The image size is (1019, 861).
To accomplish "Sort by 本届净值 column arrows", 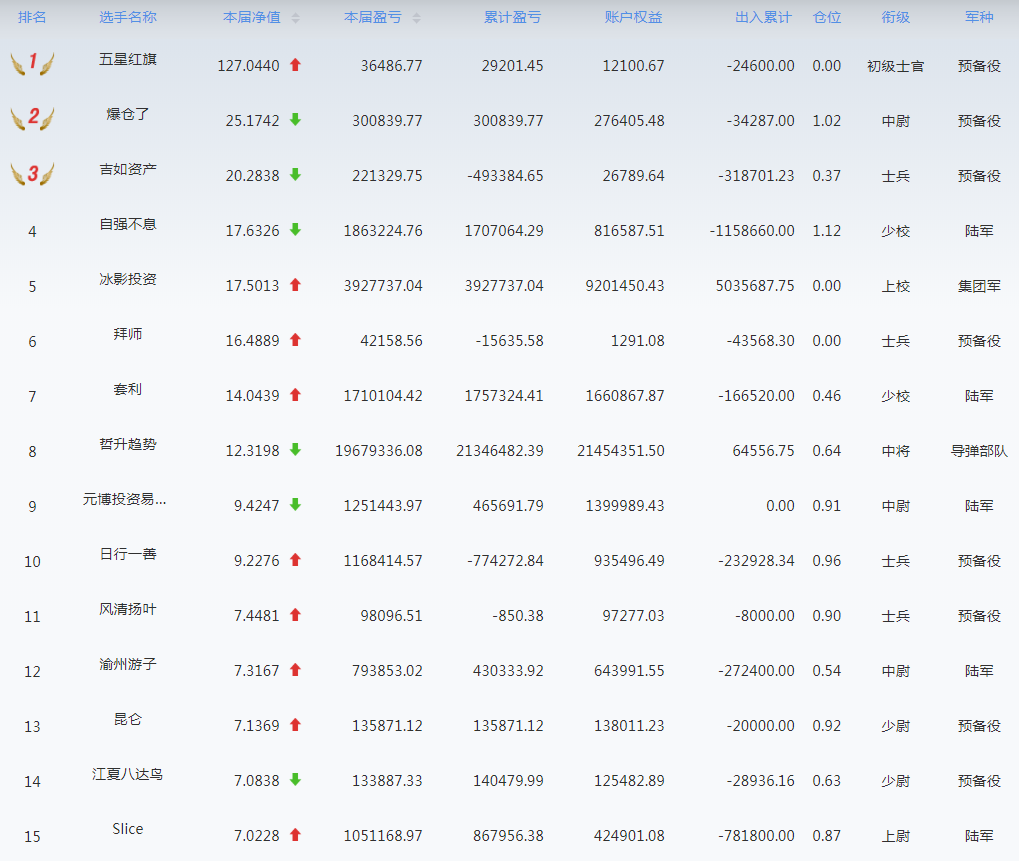I will point(296,18).
